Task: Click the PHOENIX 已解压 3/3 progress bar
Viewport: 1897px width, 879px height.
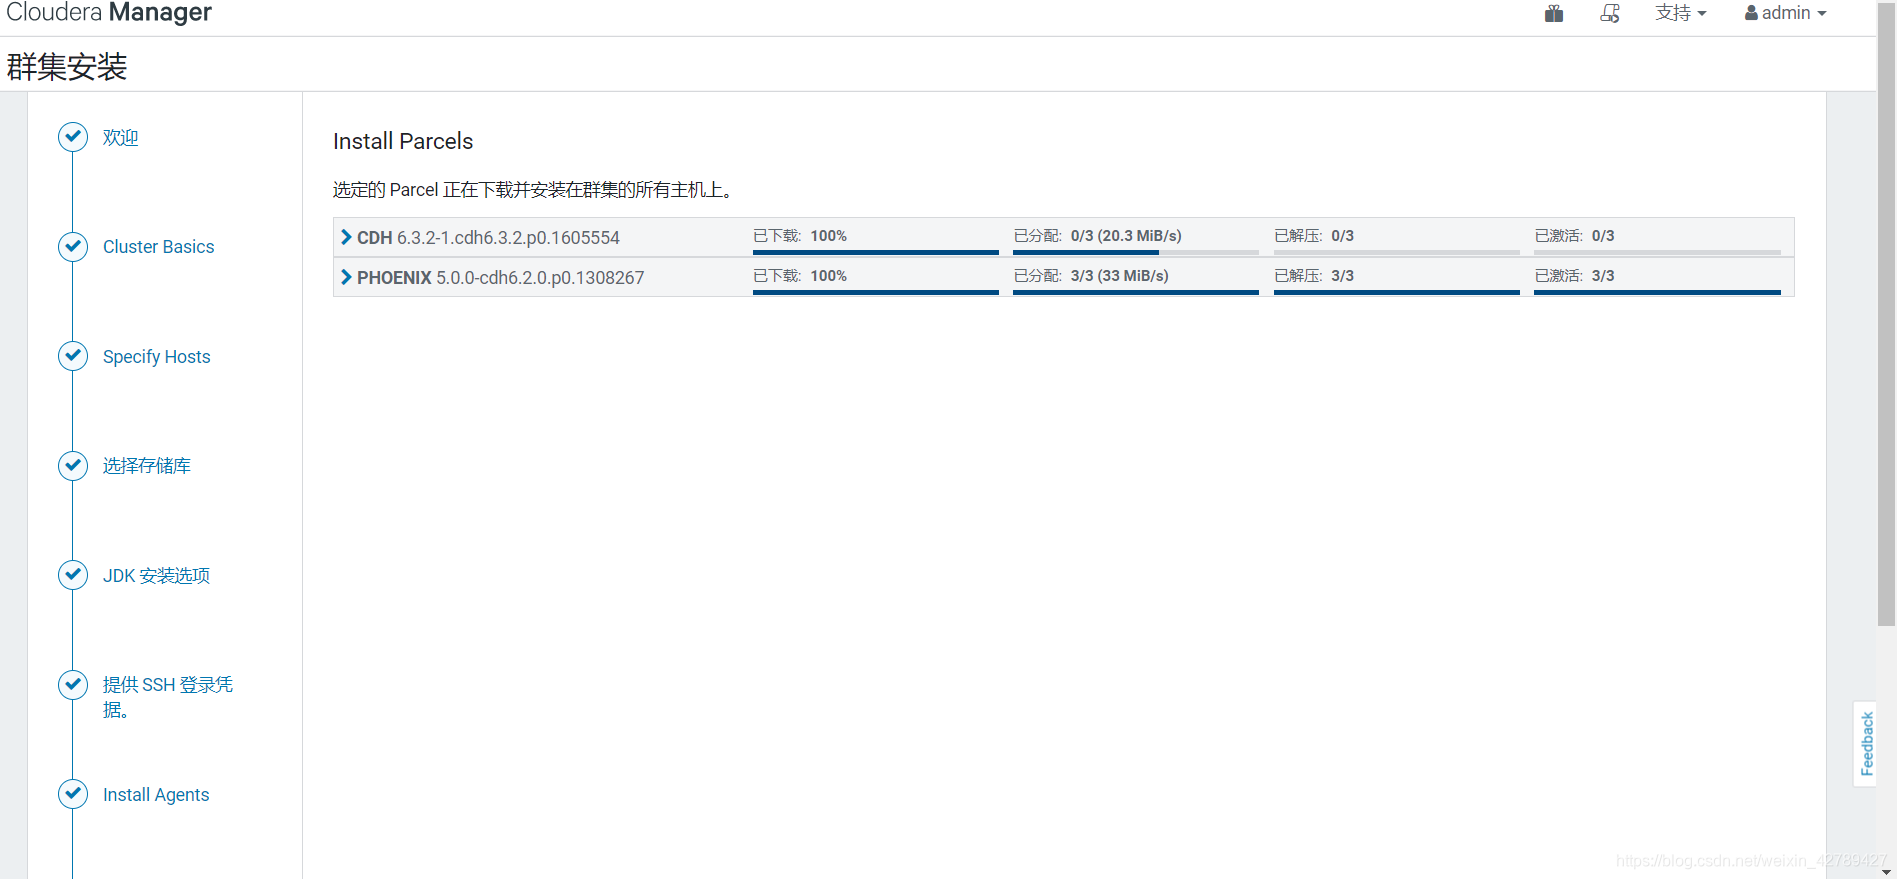Action: click(1397, 292)
